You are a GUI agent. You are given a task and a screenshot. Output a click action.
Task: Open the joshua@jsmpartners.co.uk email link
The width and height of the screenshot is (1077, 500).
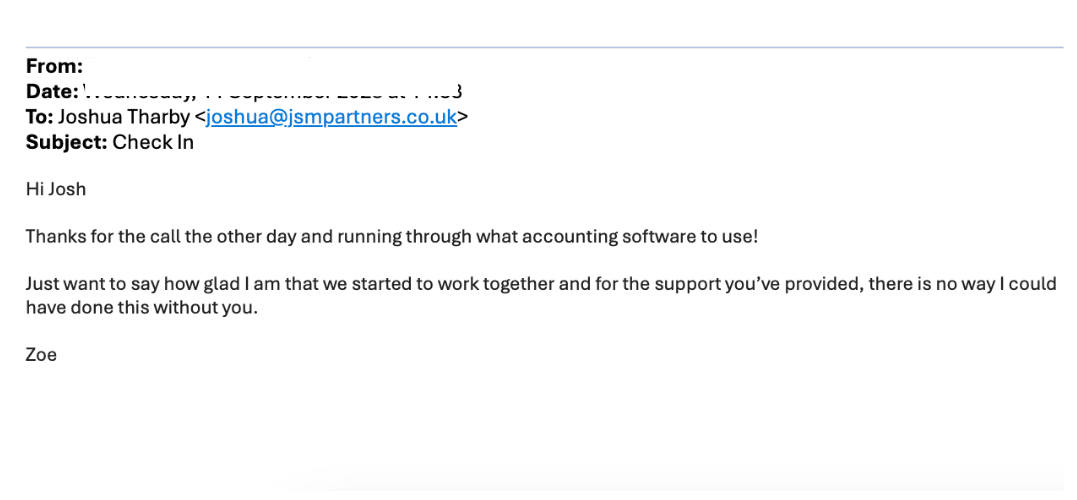click(331, 117)
